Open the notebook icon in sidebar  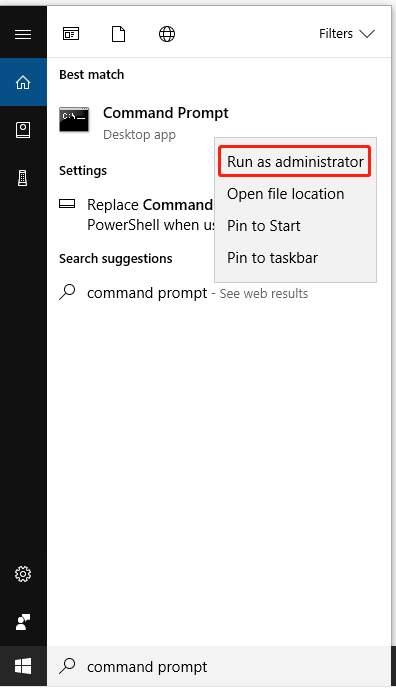coord(23,130)
